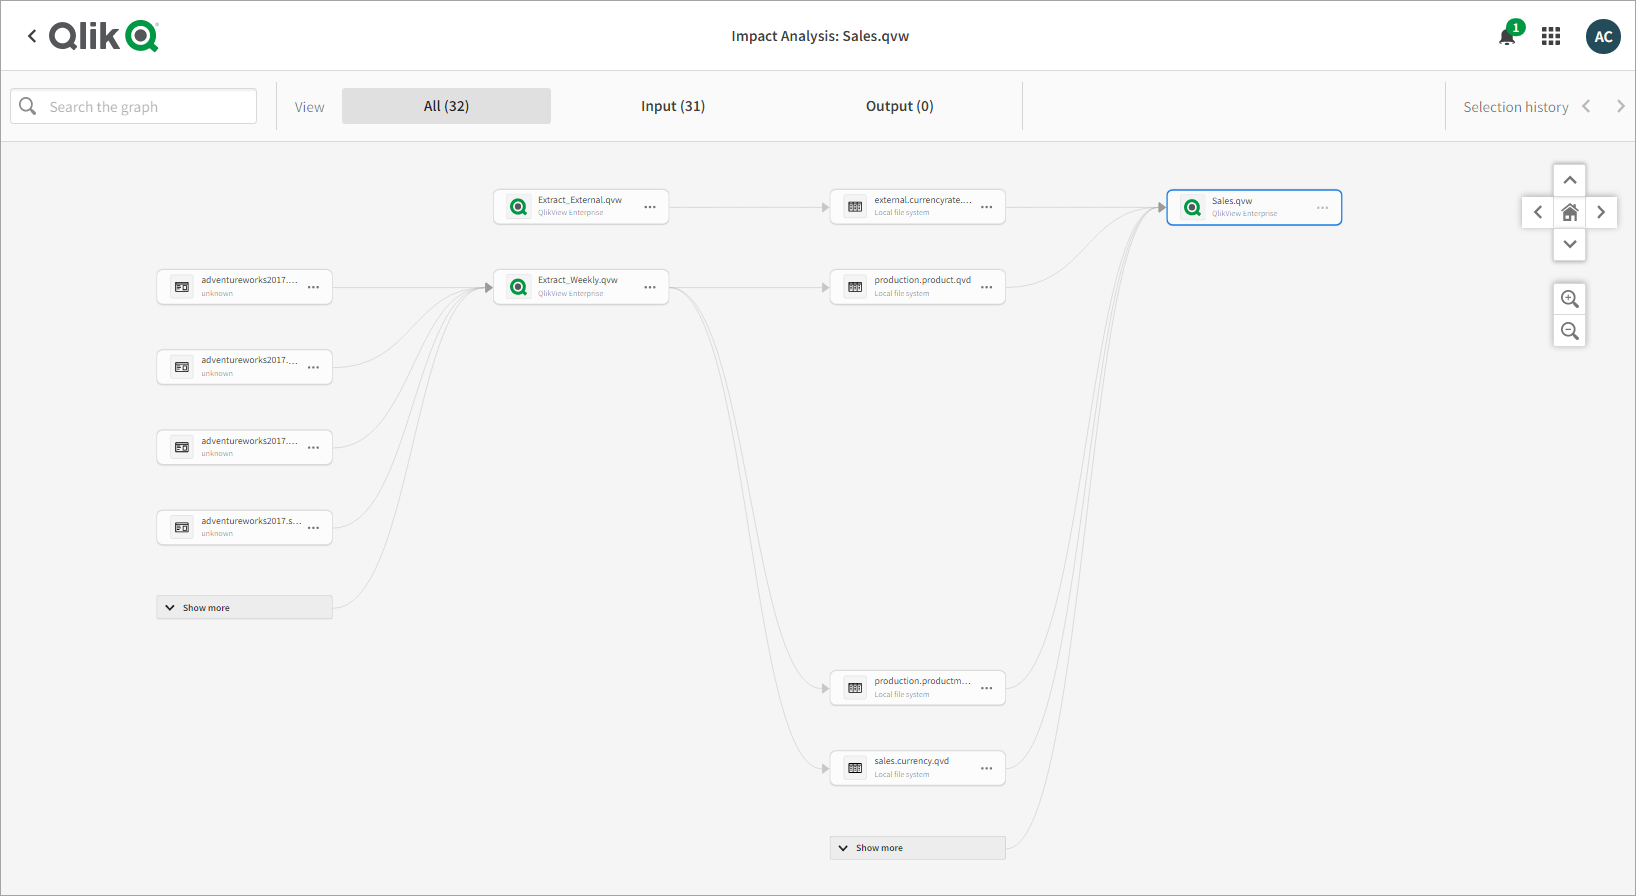Screen dimensions: 1636x896
Task: Switch to the Output (0) tab
Action: point(899,106)
